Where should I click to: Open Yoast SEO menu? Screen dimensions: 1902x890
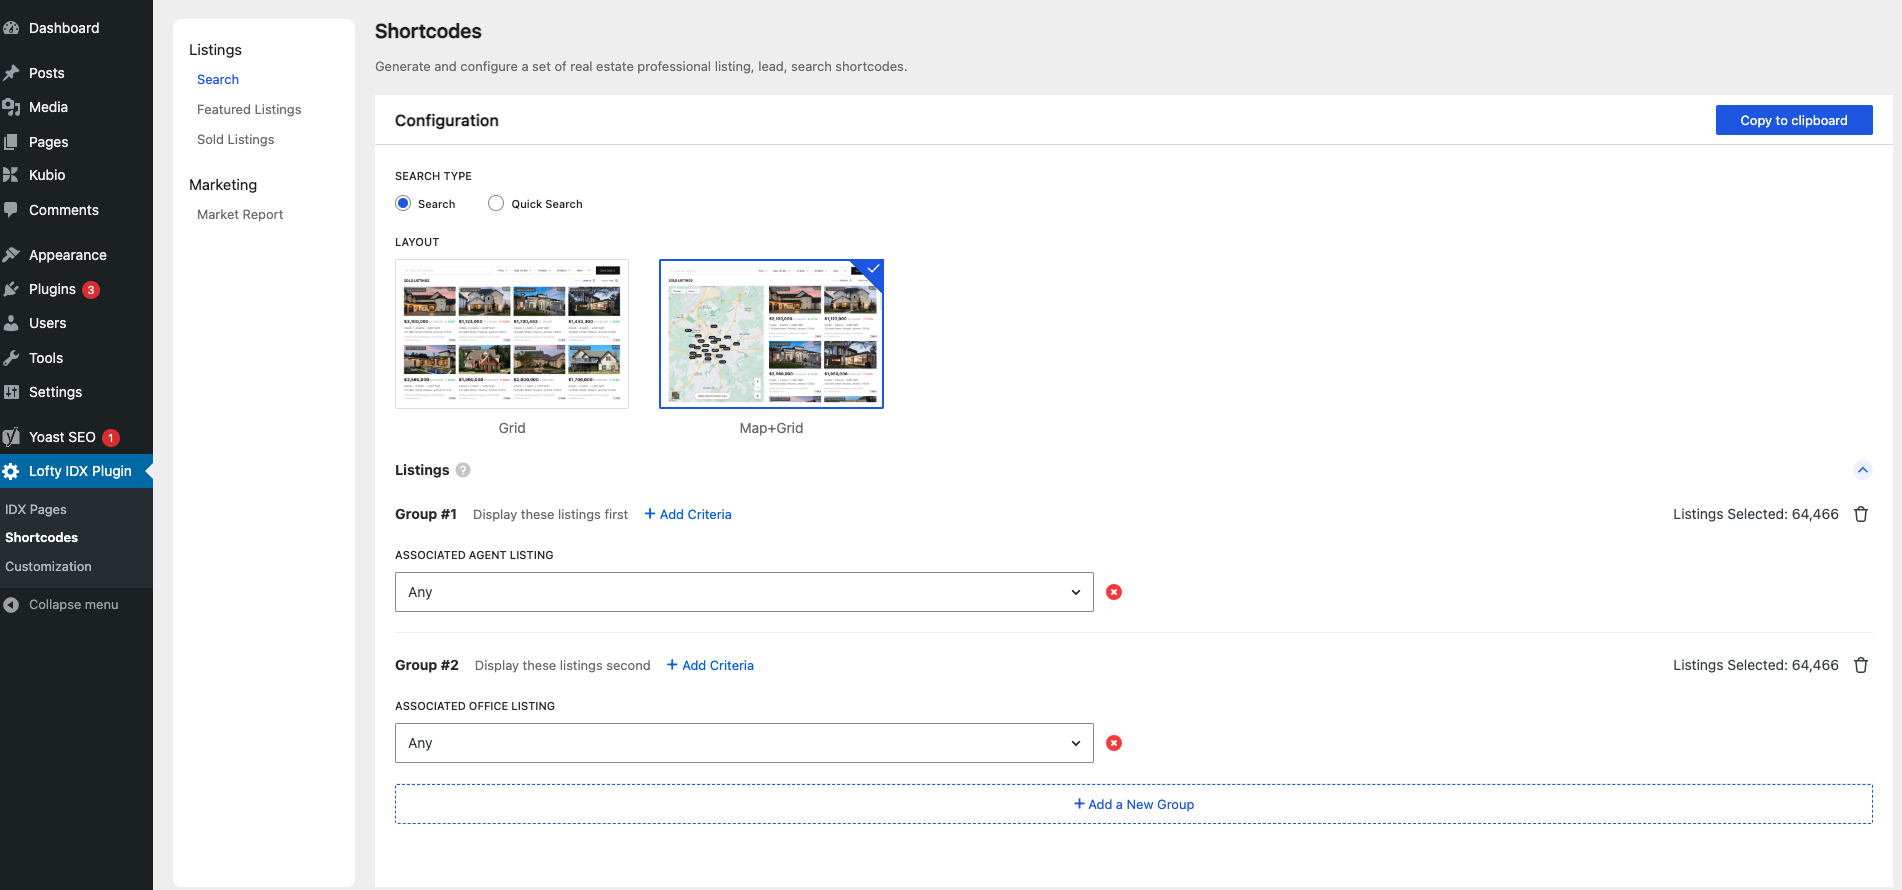click(62, 437)
